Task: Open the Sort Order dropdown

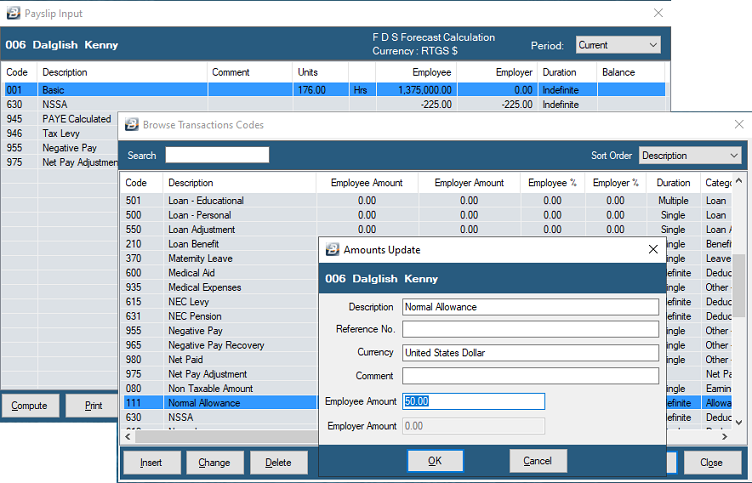Action: coord(690,155)
